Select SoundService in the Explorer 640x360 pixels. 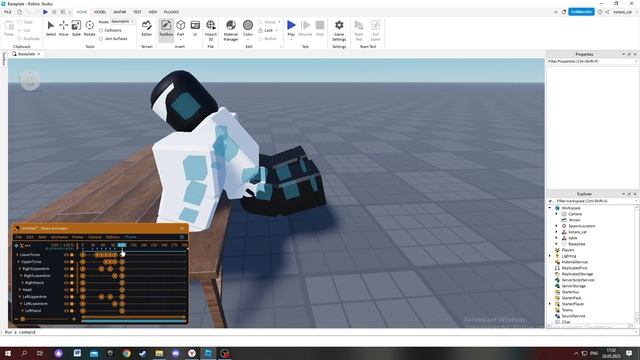(x=573, y=316)
